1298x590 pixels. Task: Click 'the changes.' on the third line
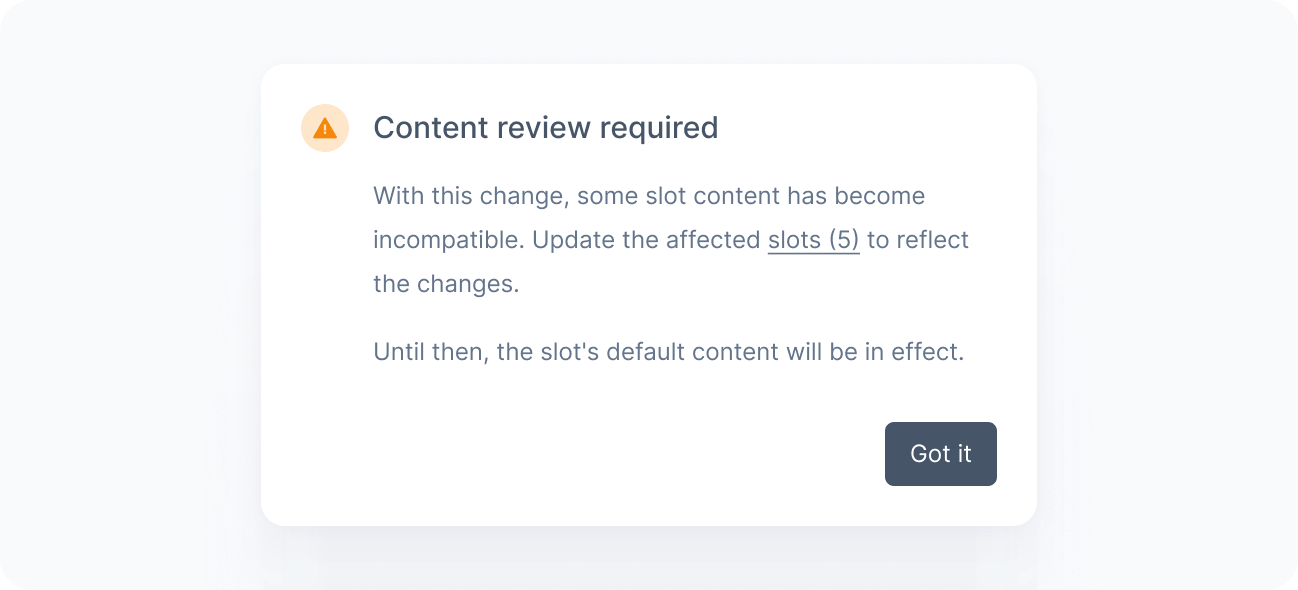click(446, 284)
